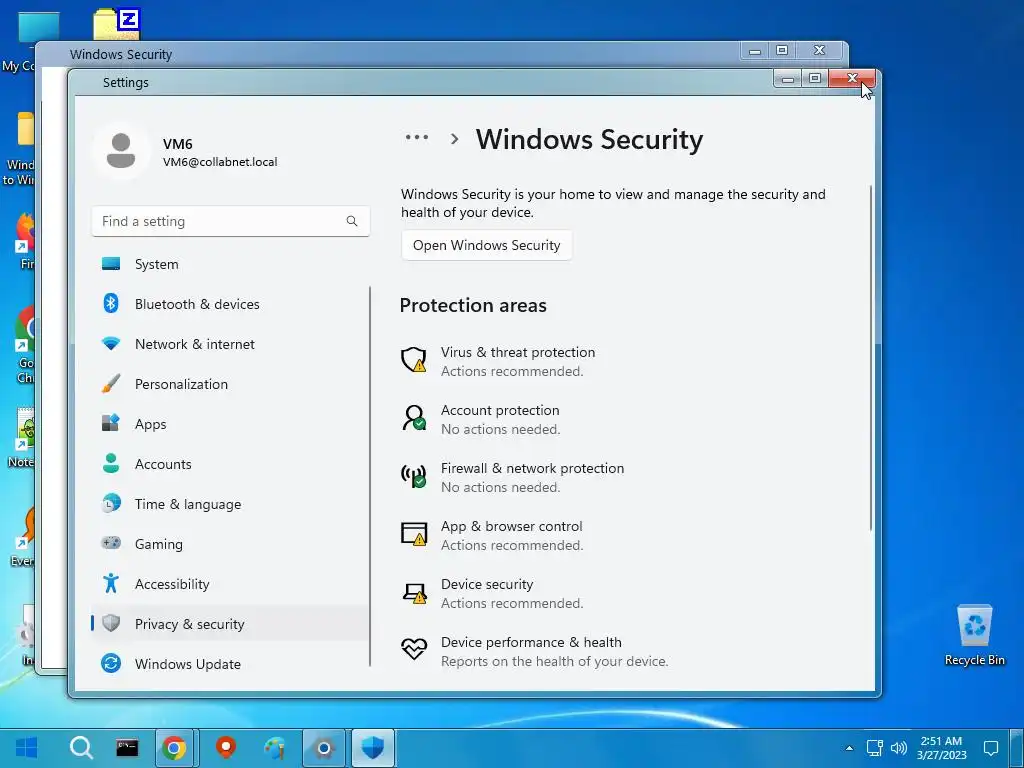Click the Windows Security page heading
Image resolution: width=1024 pixels, height=768 pixels.
point(589,139)
